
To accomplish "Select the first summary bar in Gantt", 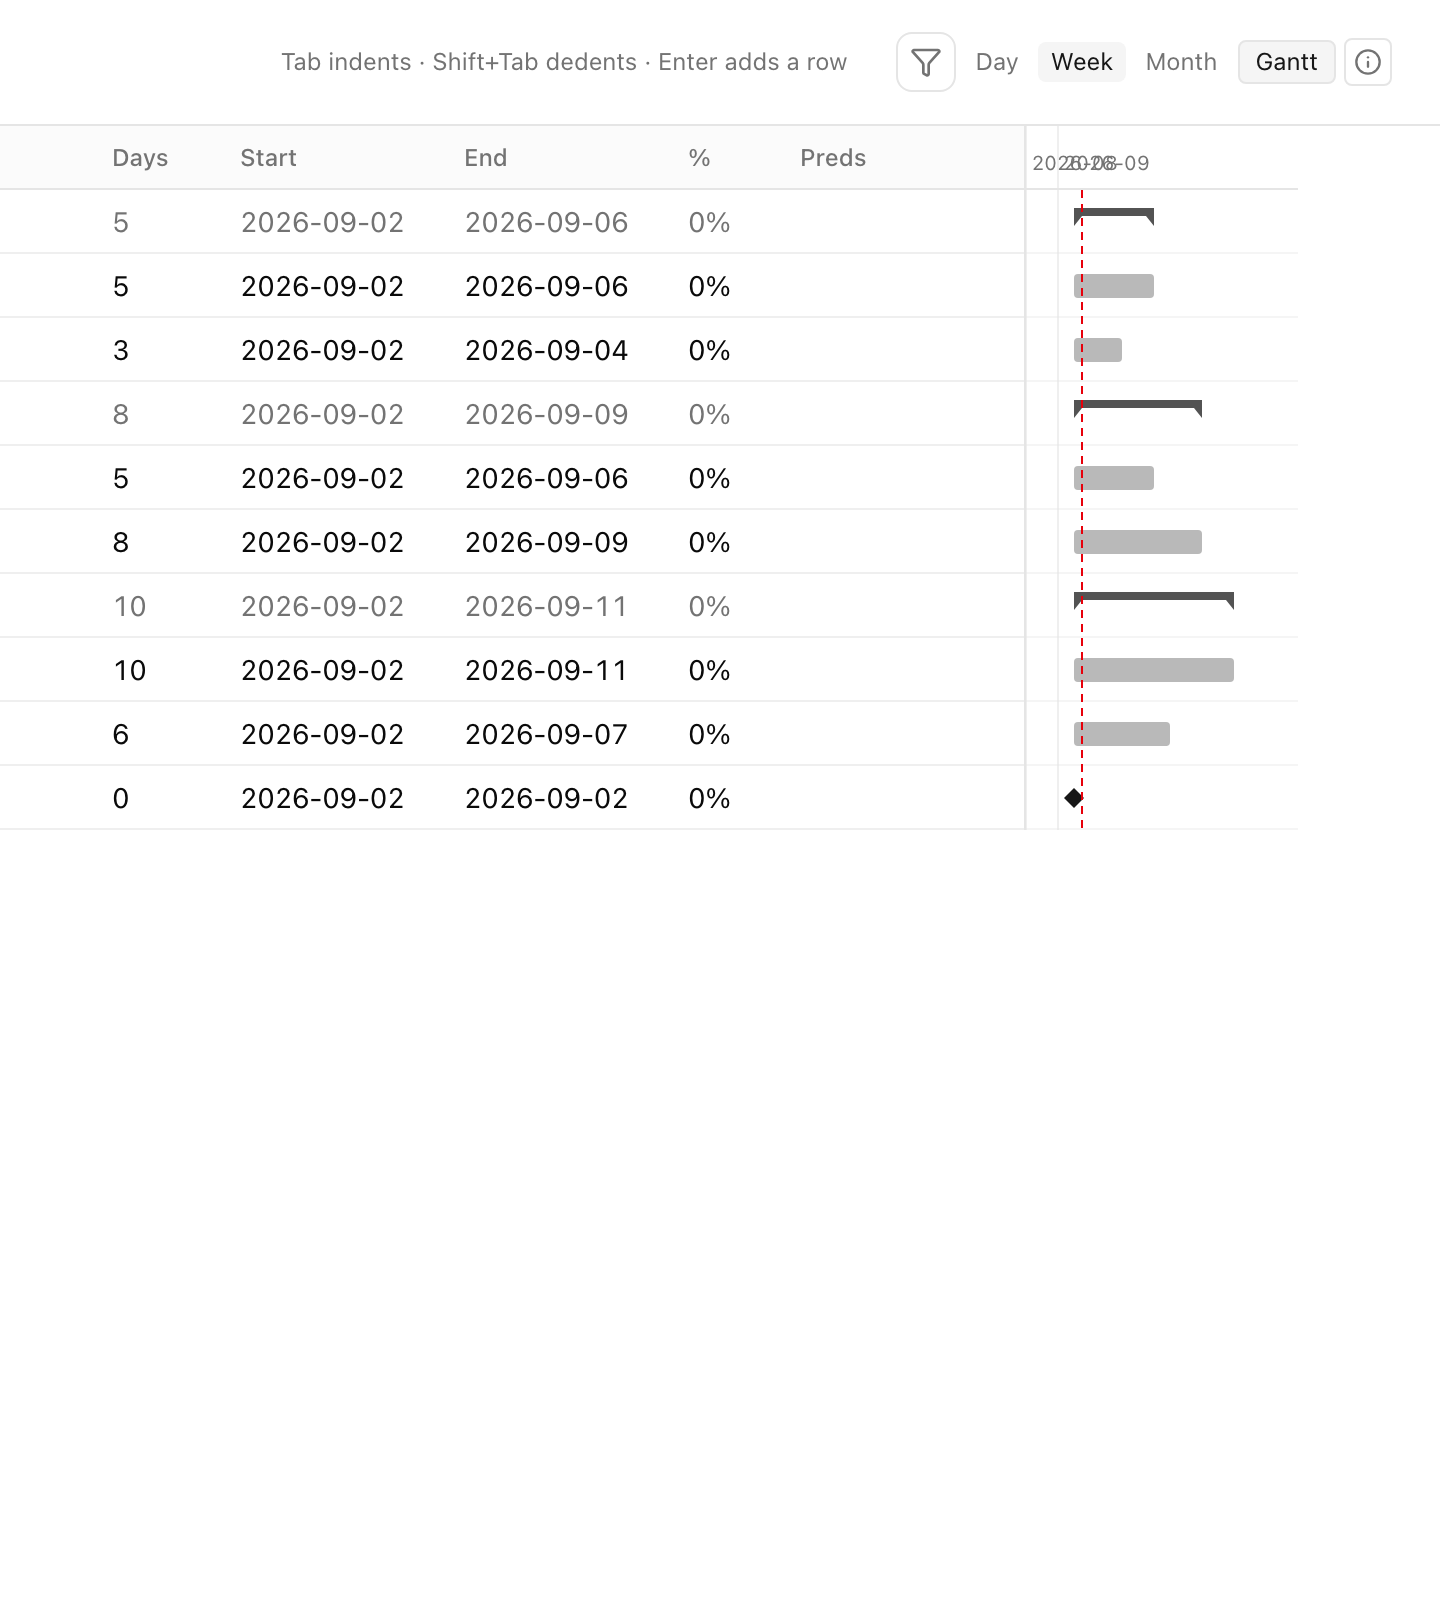I will click(x=1114, y=216).
